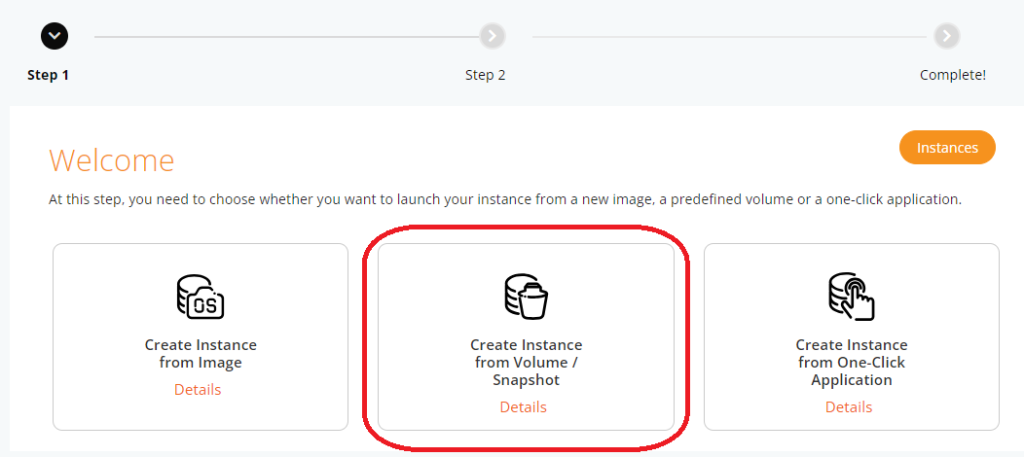
Task: Click the Step 1 down-chevron circle
Action: (x=55, y=36)
